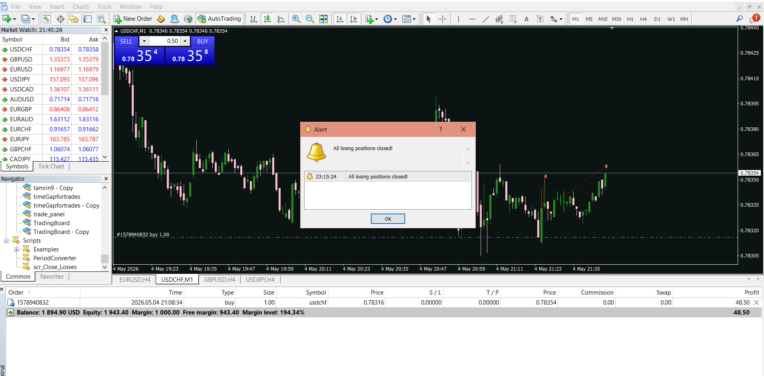The image size is (764, 376).
Task: Switch to the EURUSD,H4 chart tab
Action: tap(134, 280)
